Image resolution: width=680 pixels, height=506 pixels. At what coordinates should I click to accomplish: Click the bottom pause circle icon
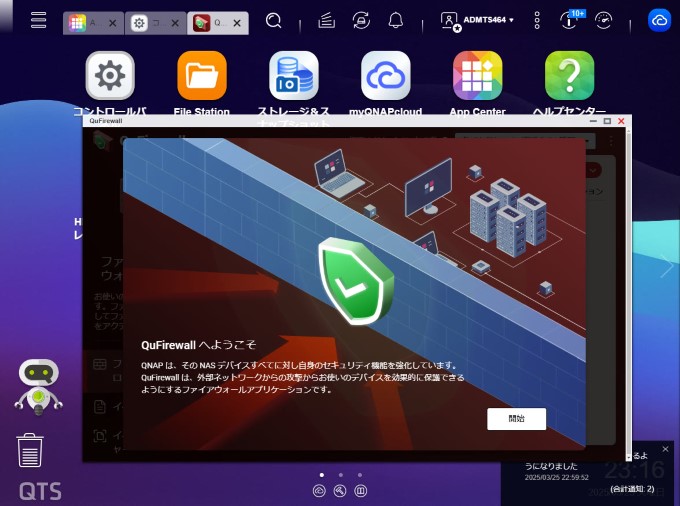point(361,491)
